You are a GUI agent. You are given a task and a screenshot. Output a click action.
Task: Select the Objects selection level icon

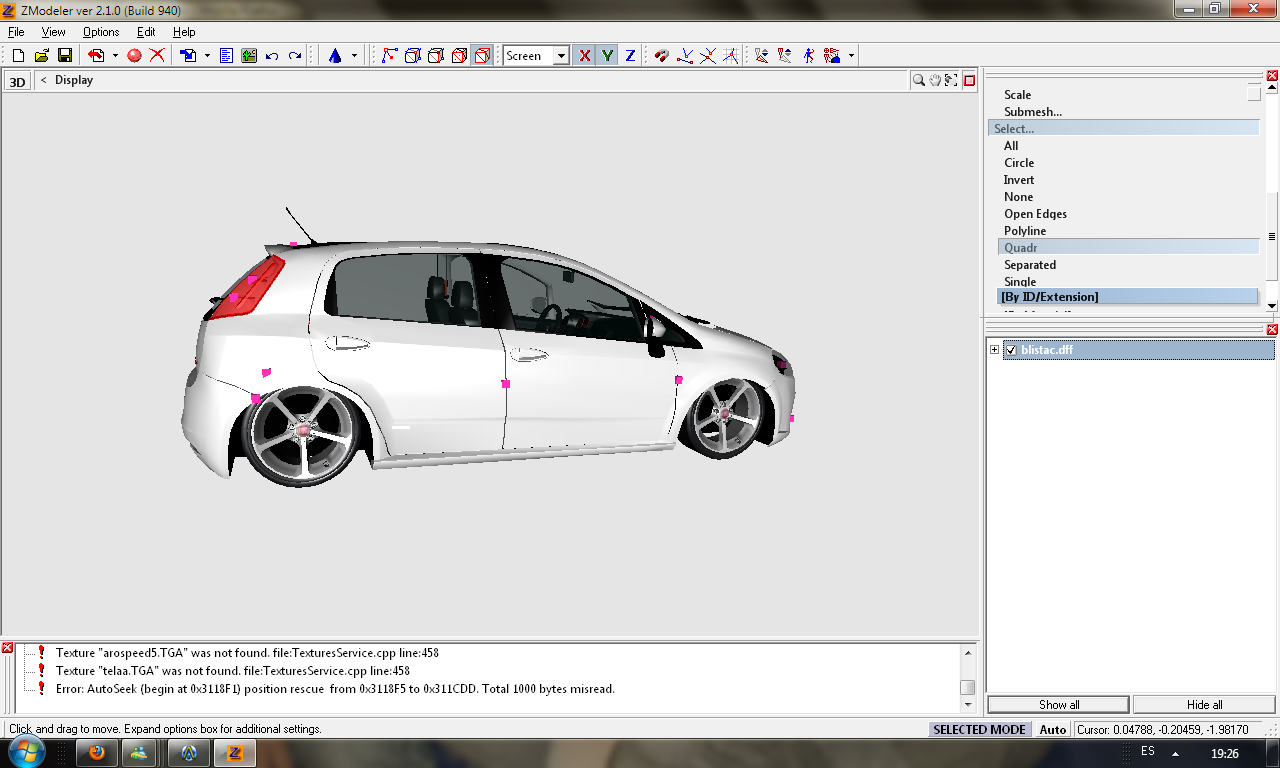(481, 56)
